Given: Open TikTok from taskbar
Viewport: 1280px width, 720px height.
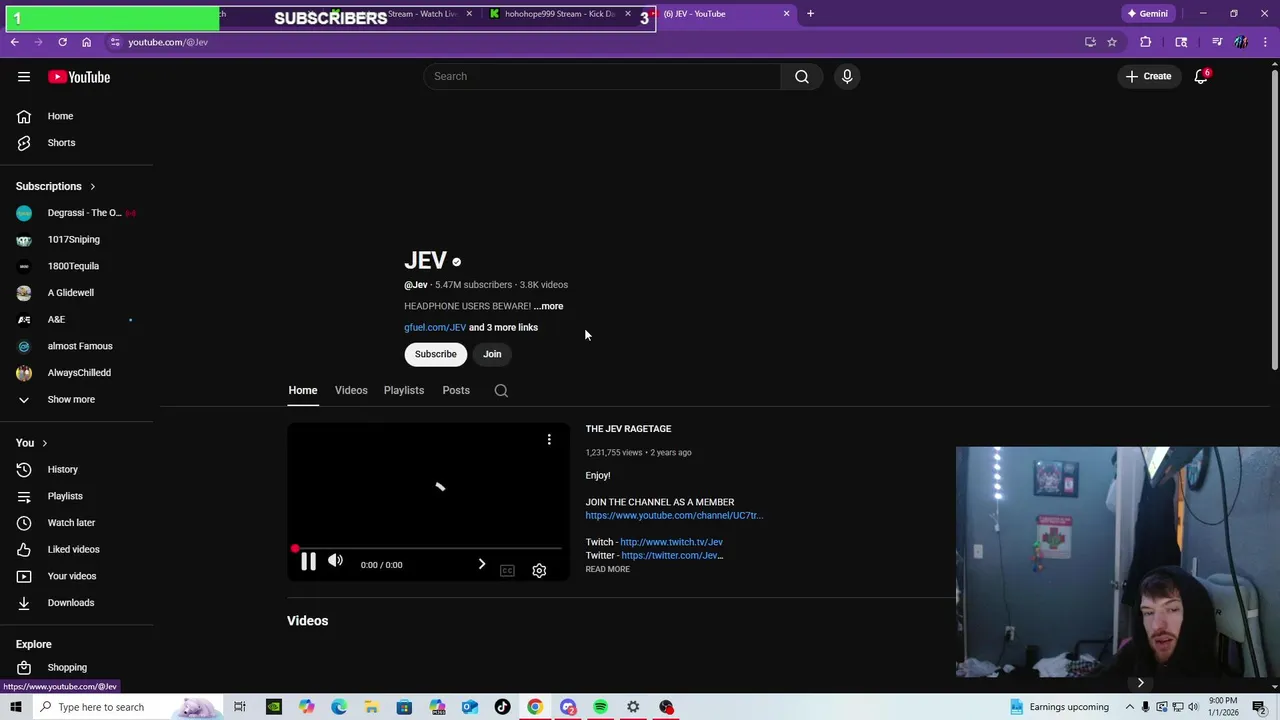Looking at the screenshot, I should (502, 707).
